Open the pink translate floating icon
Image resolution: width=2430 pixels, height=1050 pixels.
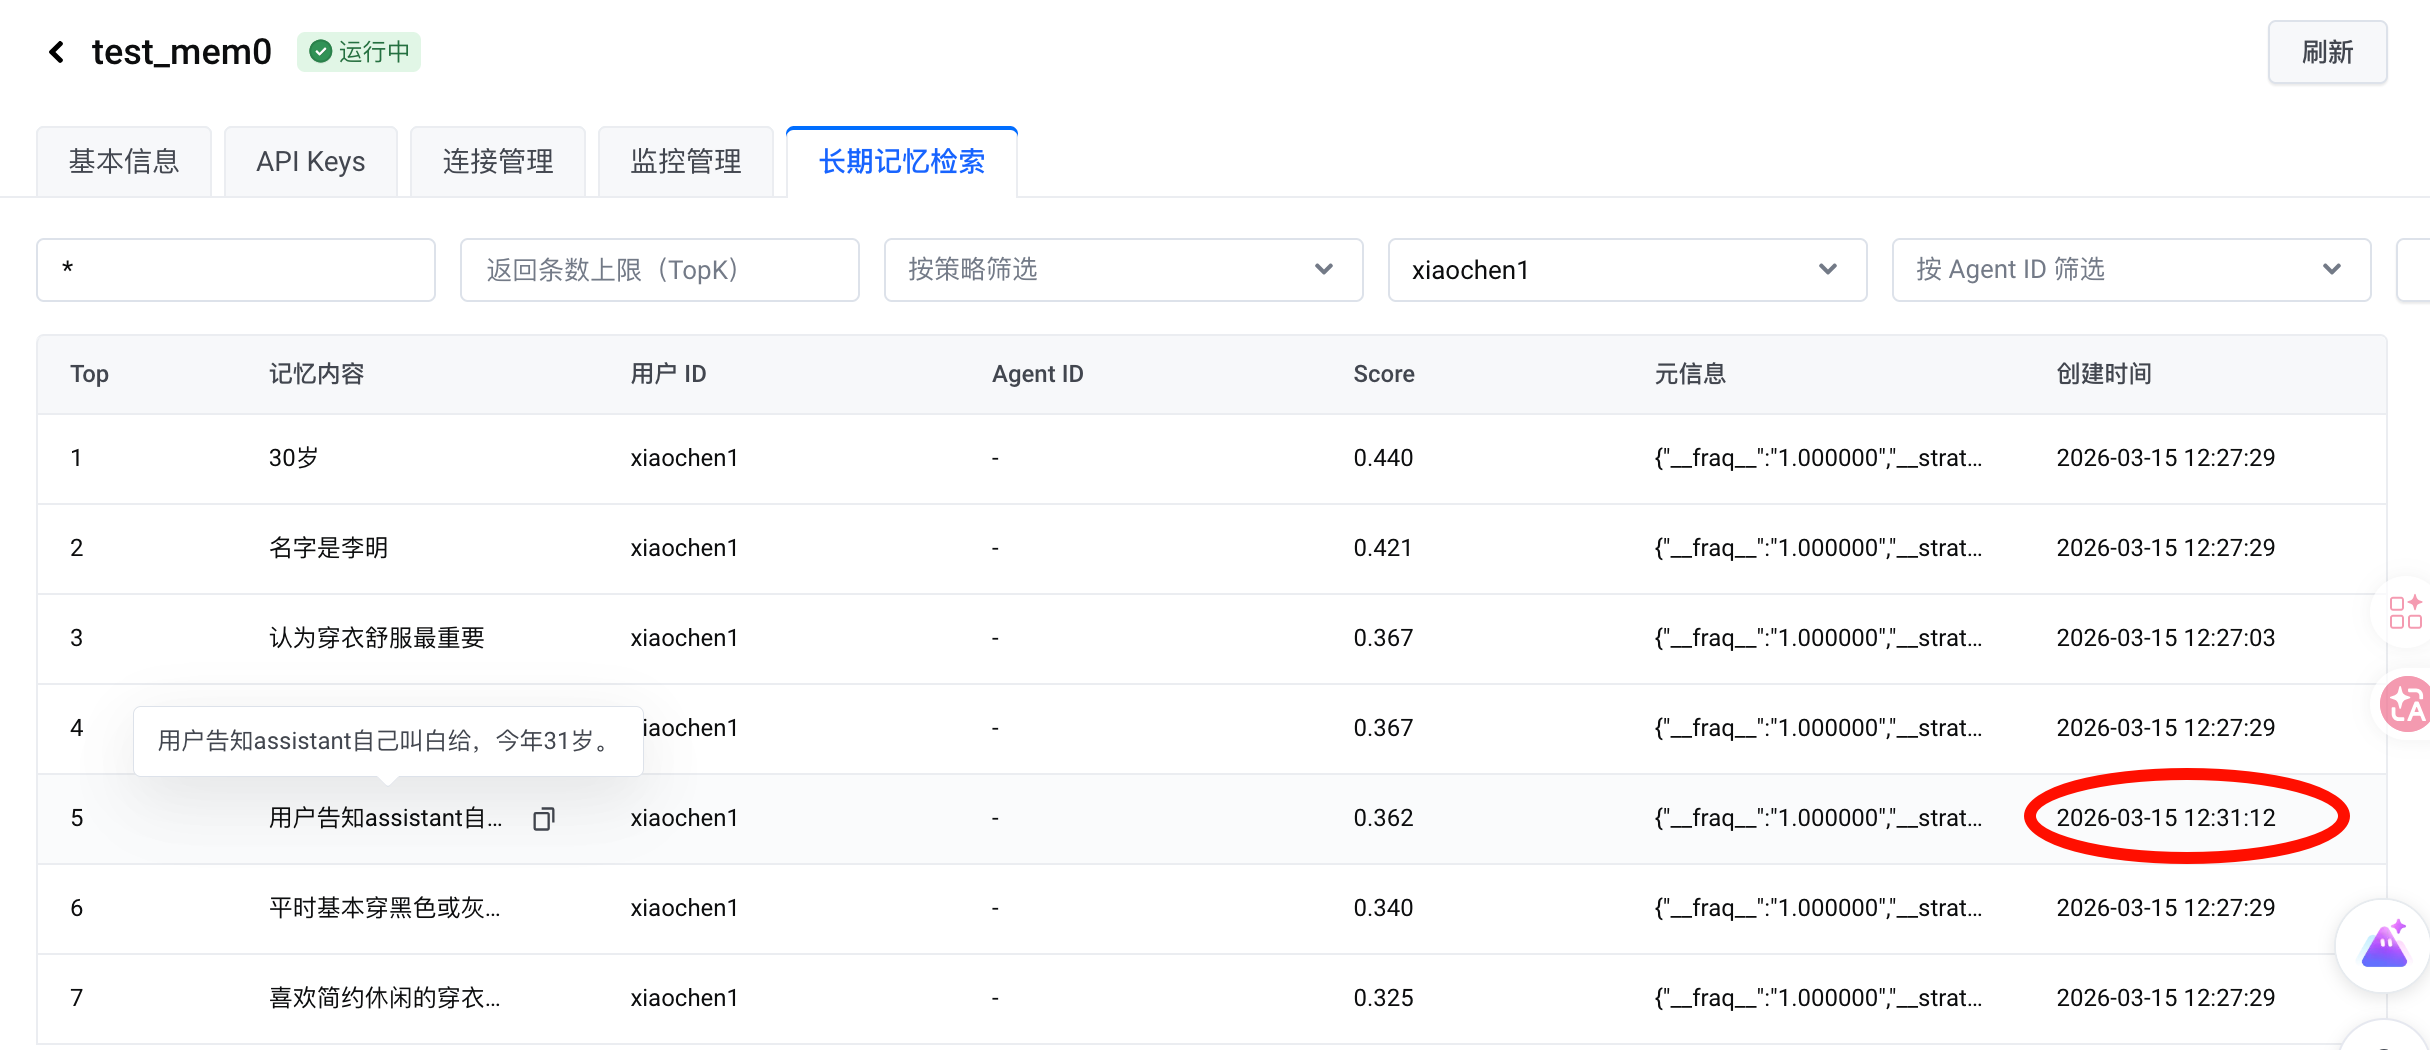coord(2405,705)
